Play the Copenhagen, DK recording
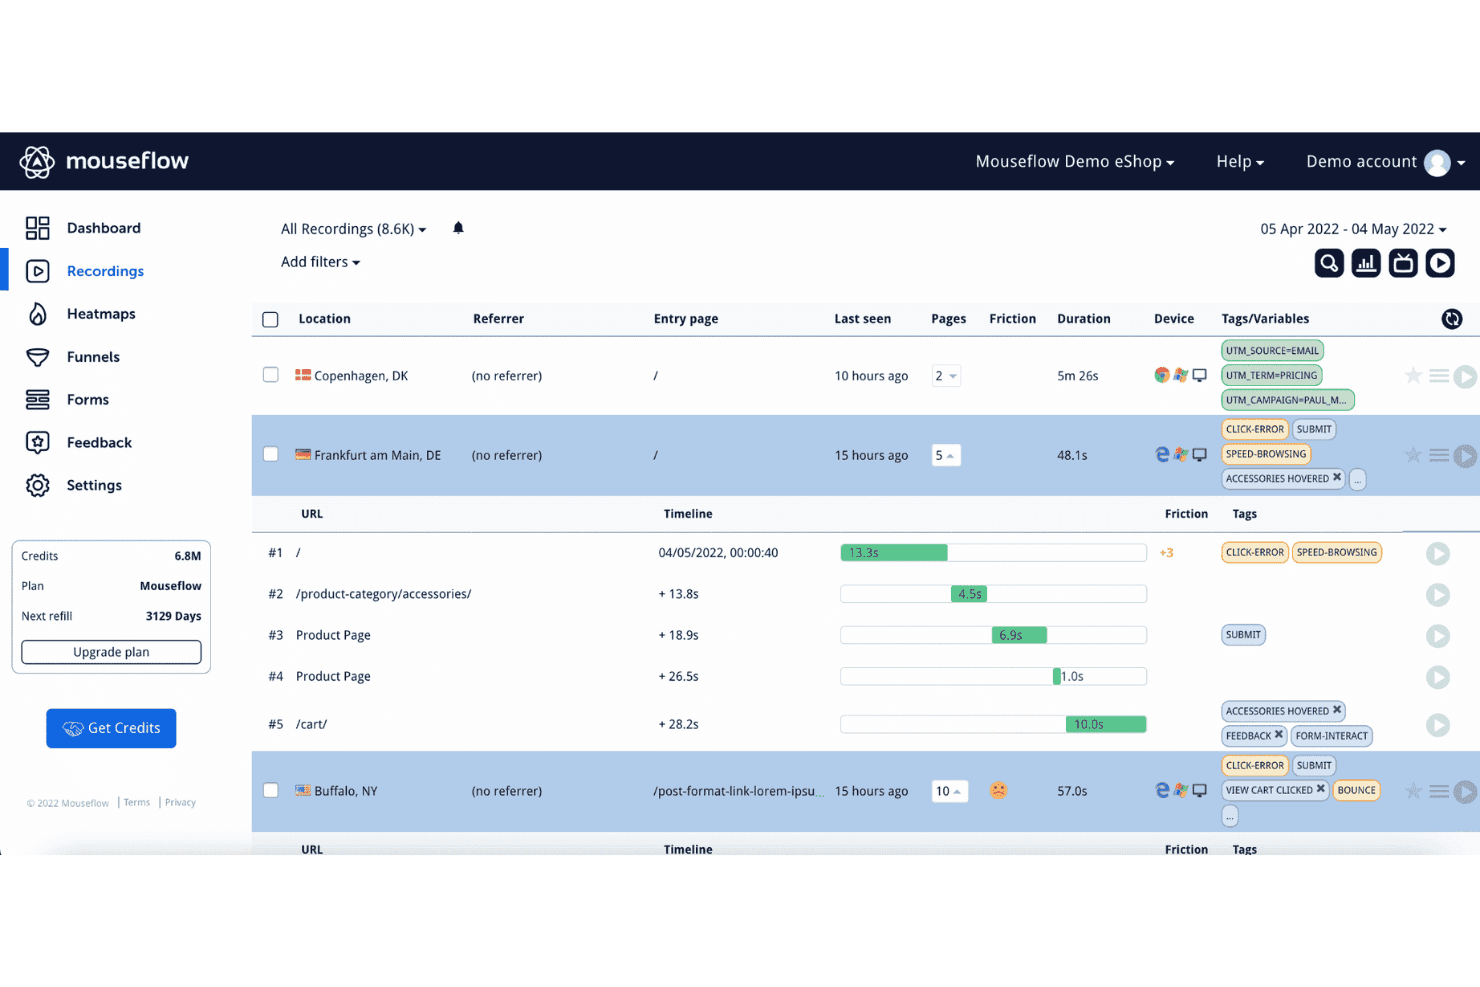Screen dimensions: 1480x987 [x=1465, y=377]
